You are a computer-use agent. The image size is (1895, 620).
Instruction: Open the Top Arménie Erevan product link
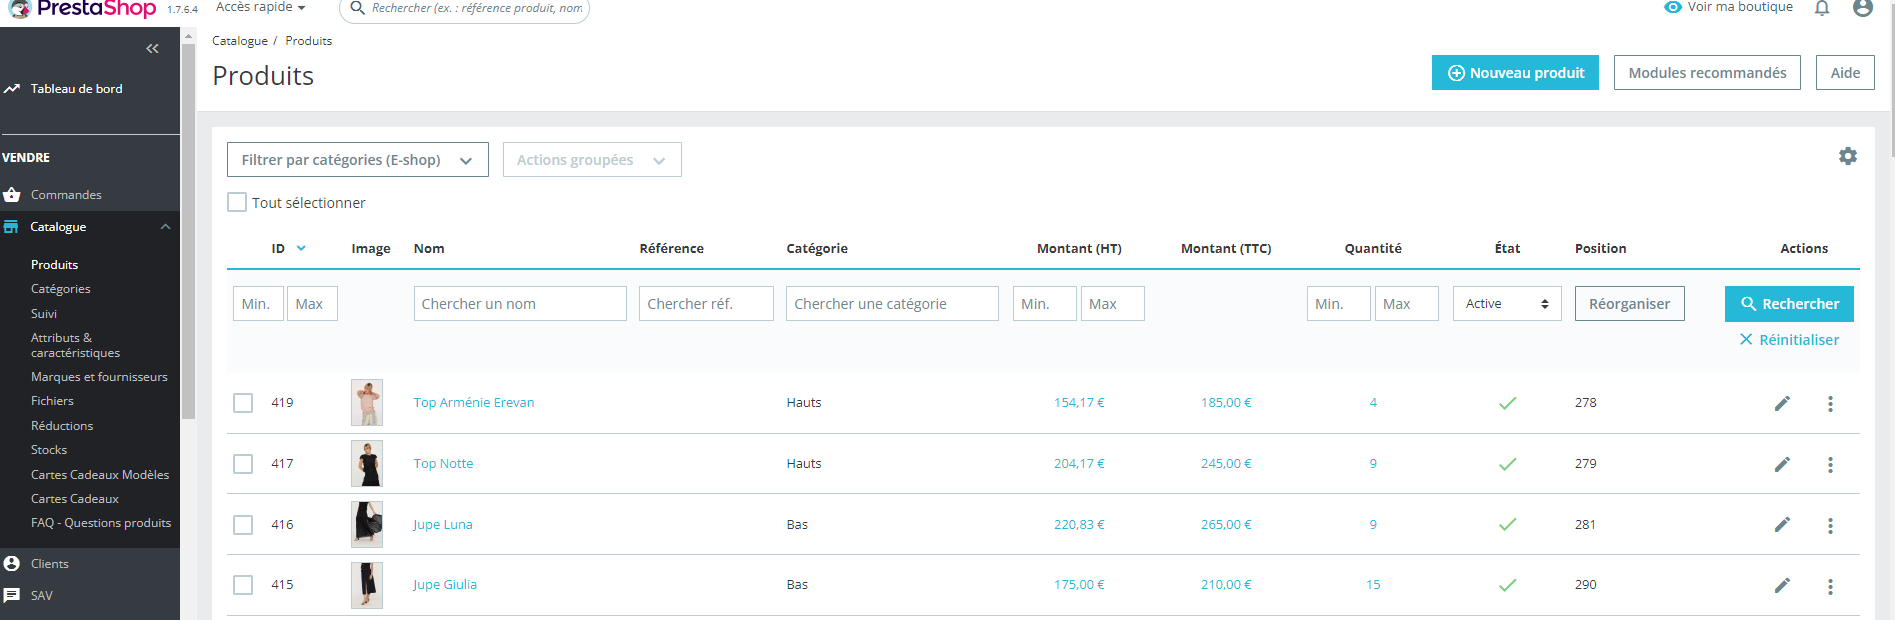(x=474, y=403)
